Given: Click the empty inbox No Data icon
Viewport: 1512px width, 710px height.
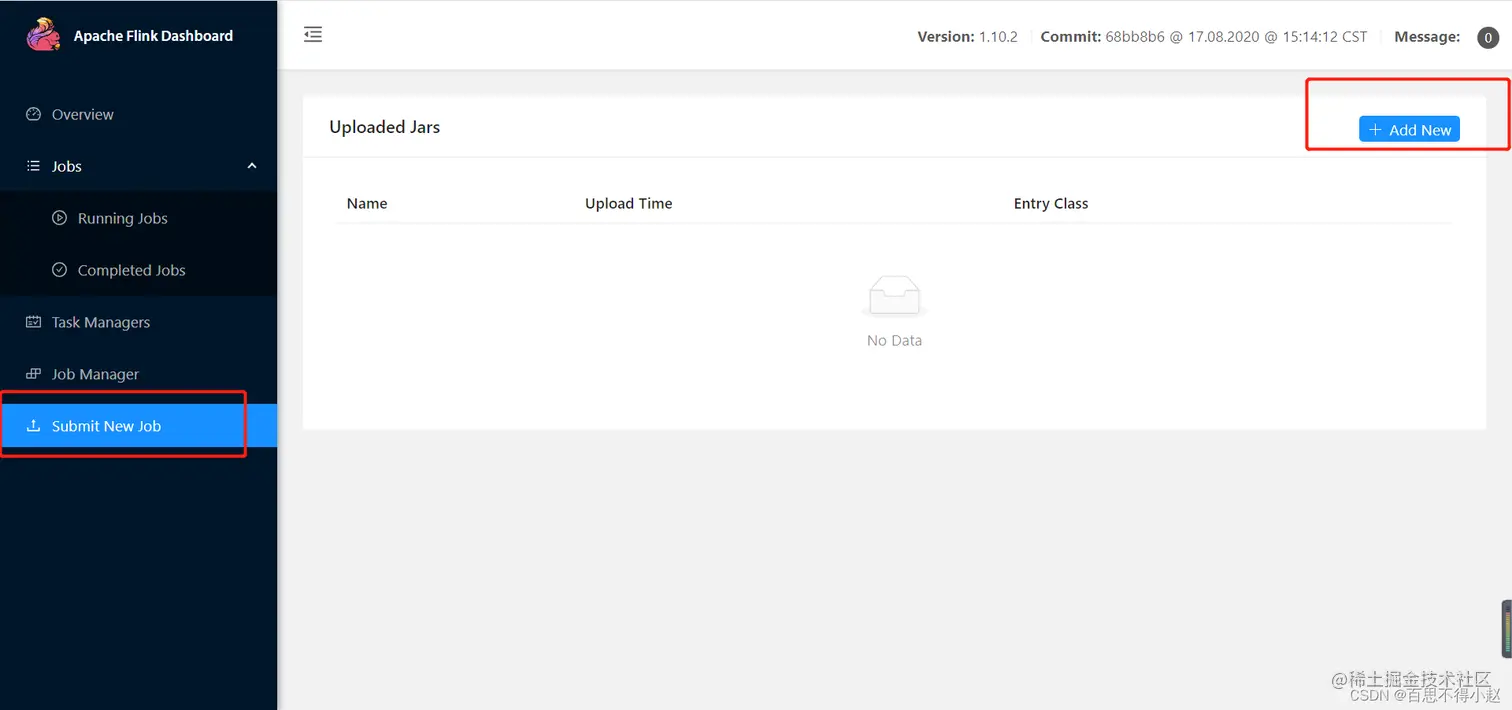Looking at the screenshot, I should 894,297.
